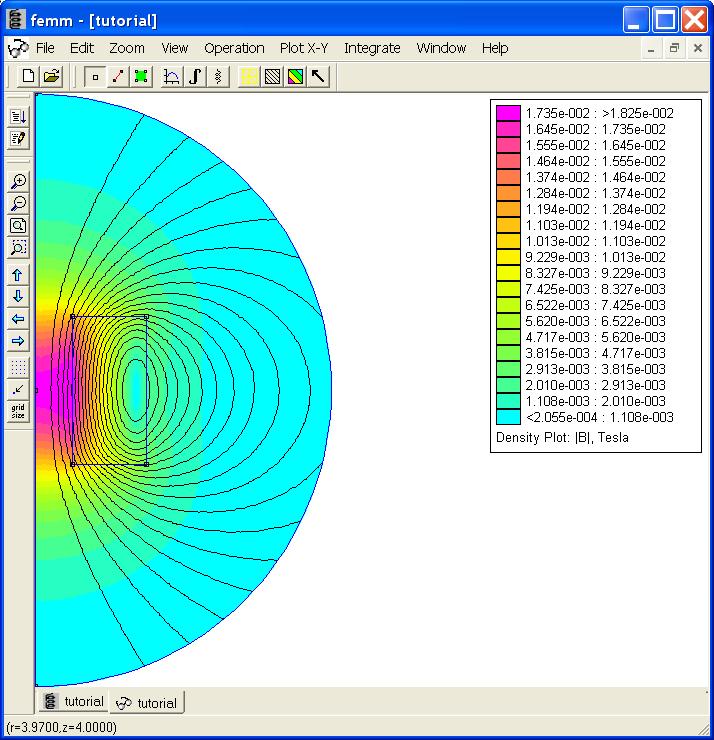Click the New document toolbar icon
714x740 pixels.
(x=28, y=76)
